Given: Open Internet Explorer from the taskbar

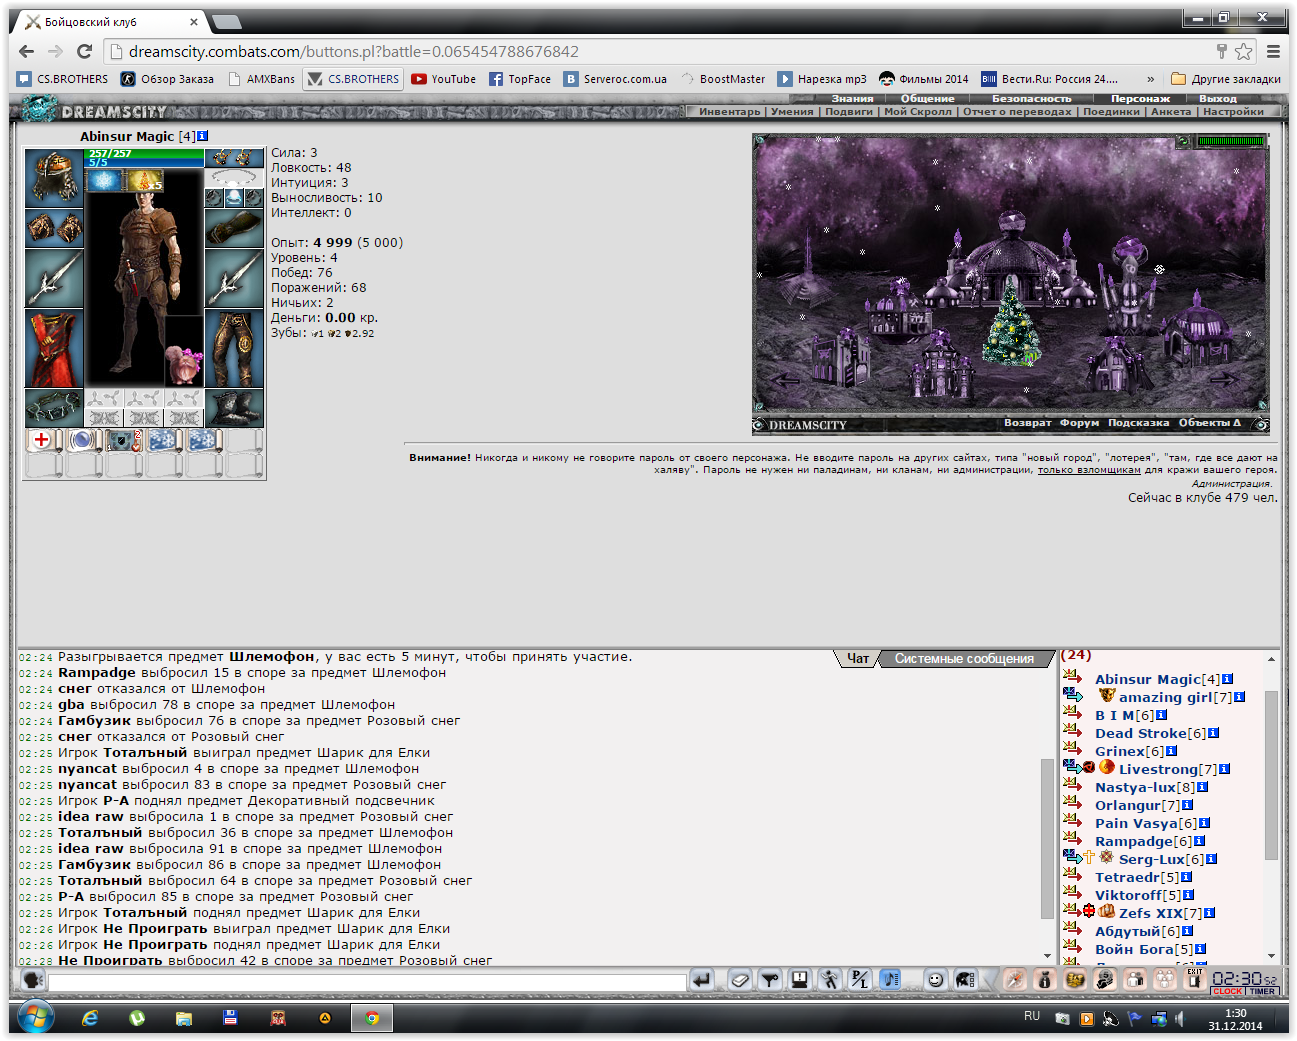Looking at the screenshot, I should tap(90, 1018).
